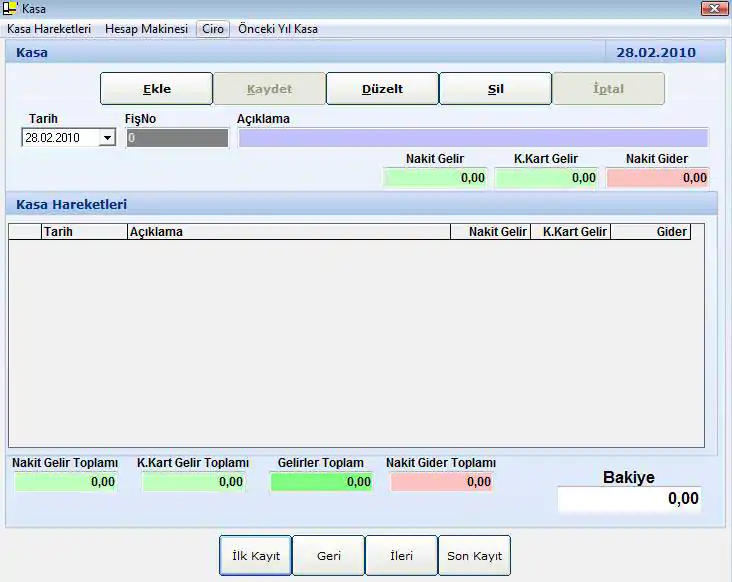The height and width of the screenshot is (582, 732).
Task: Expand the Tarih date dropdown arrow
Action: 107,138
